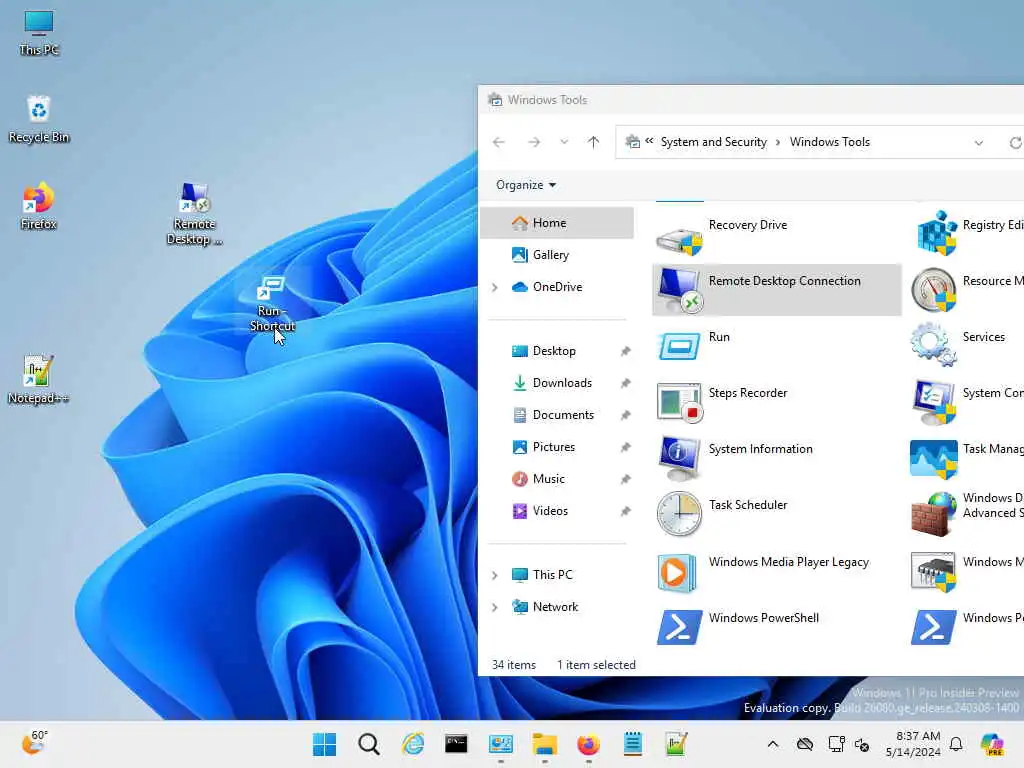Select the System Information icon
Viewport: 1024px width, 768px height.
pos(679,458)
